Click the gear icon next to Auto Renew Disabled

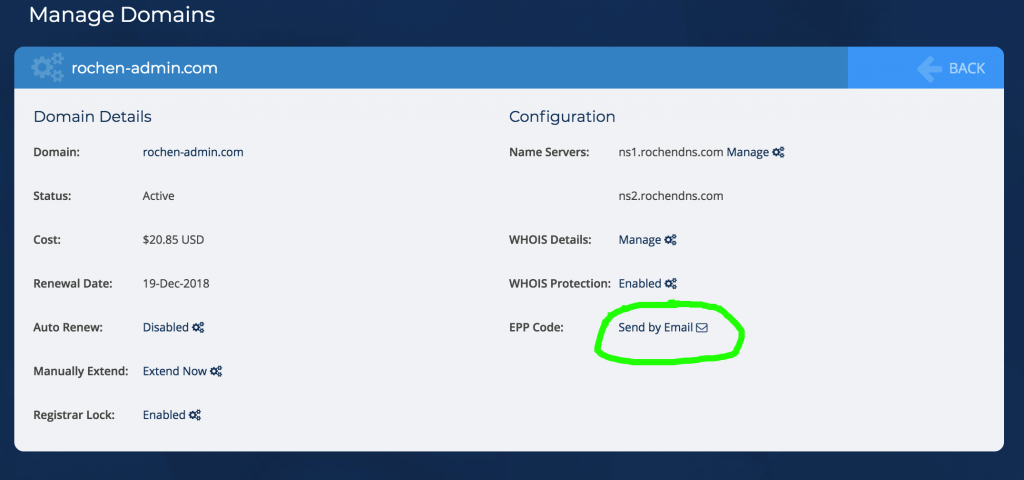pos(198,327)
